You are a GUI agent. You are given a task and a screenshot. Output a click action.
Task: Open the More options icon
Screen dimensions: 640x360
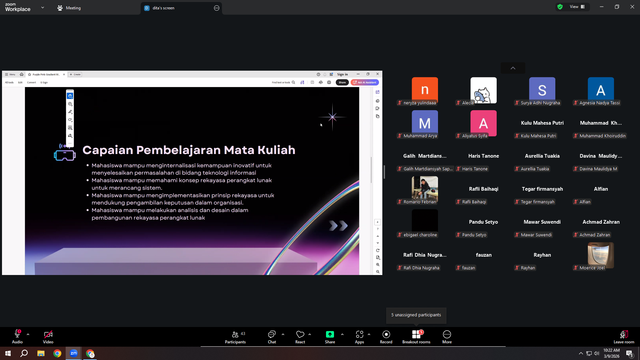(447, 334)
